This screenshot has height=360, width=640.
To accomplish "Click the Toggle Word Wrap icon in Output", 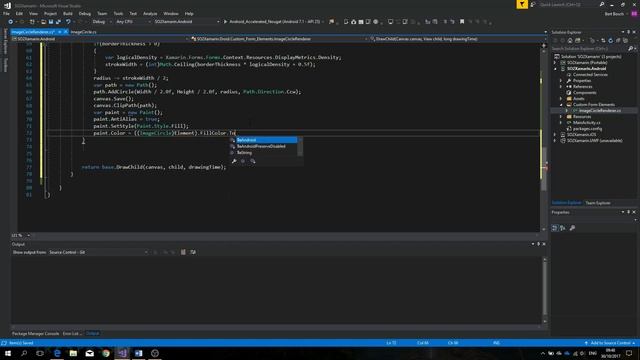I will [193, 252].
